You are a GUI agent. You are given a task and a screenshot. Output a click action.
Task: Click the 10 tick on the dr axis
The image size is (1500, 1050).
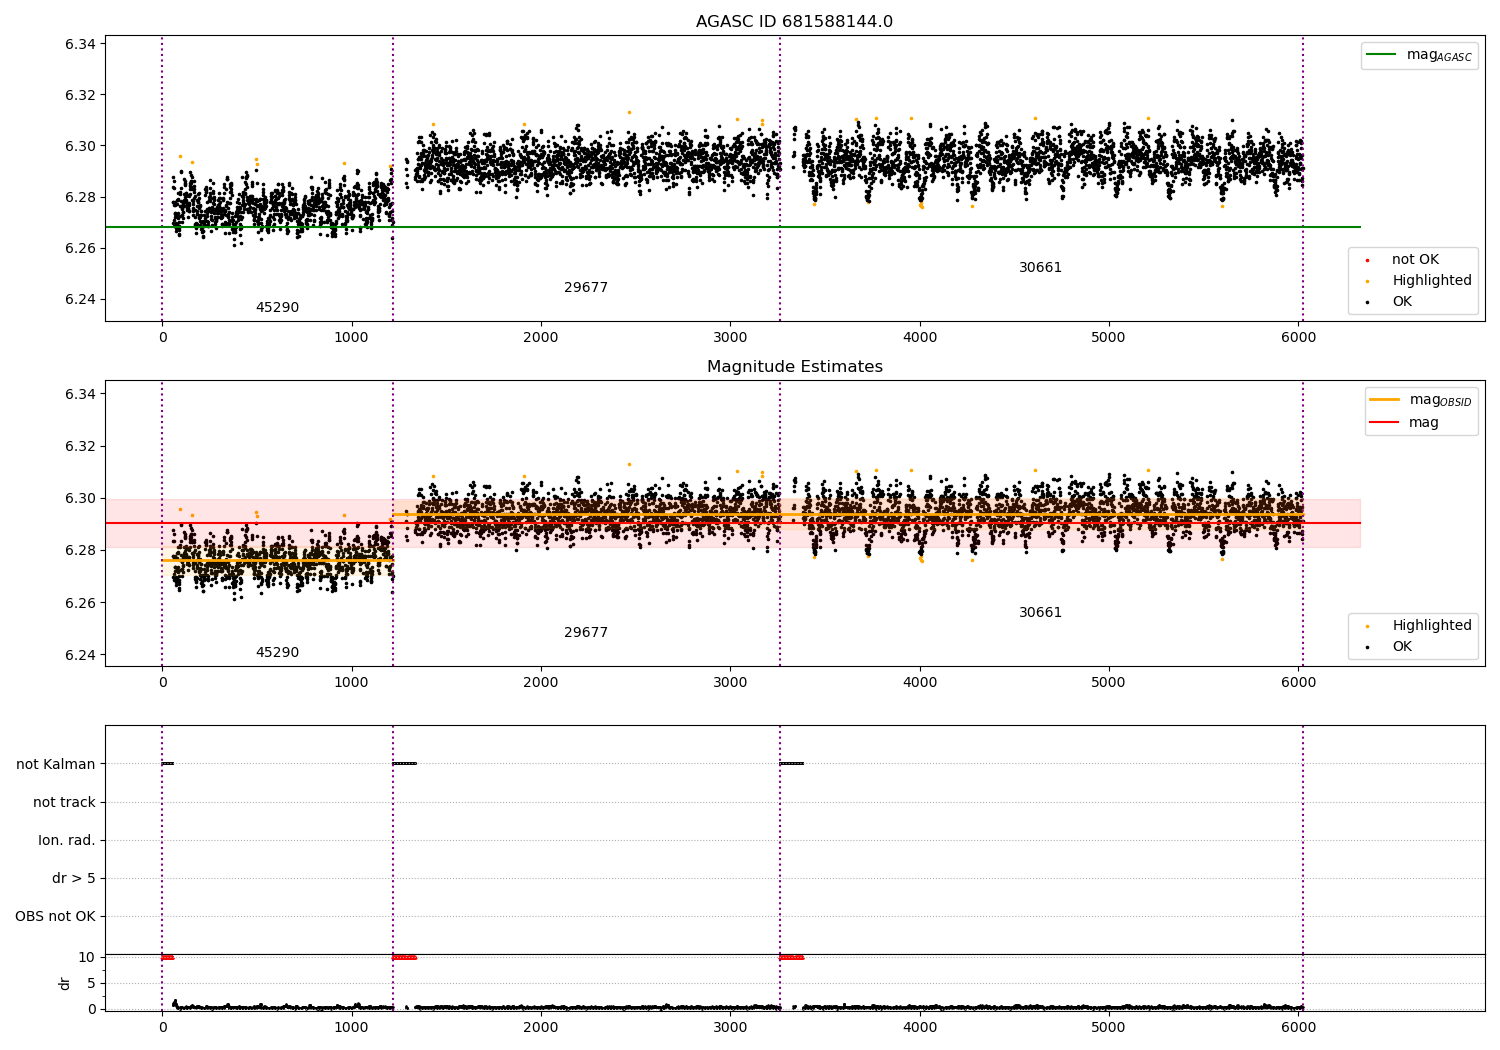pyautogui.click(x=87, y=957)
